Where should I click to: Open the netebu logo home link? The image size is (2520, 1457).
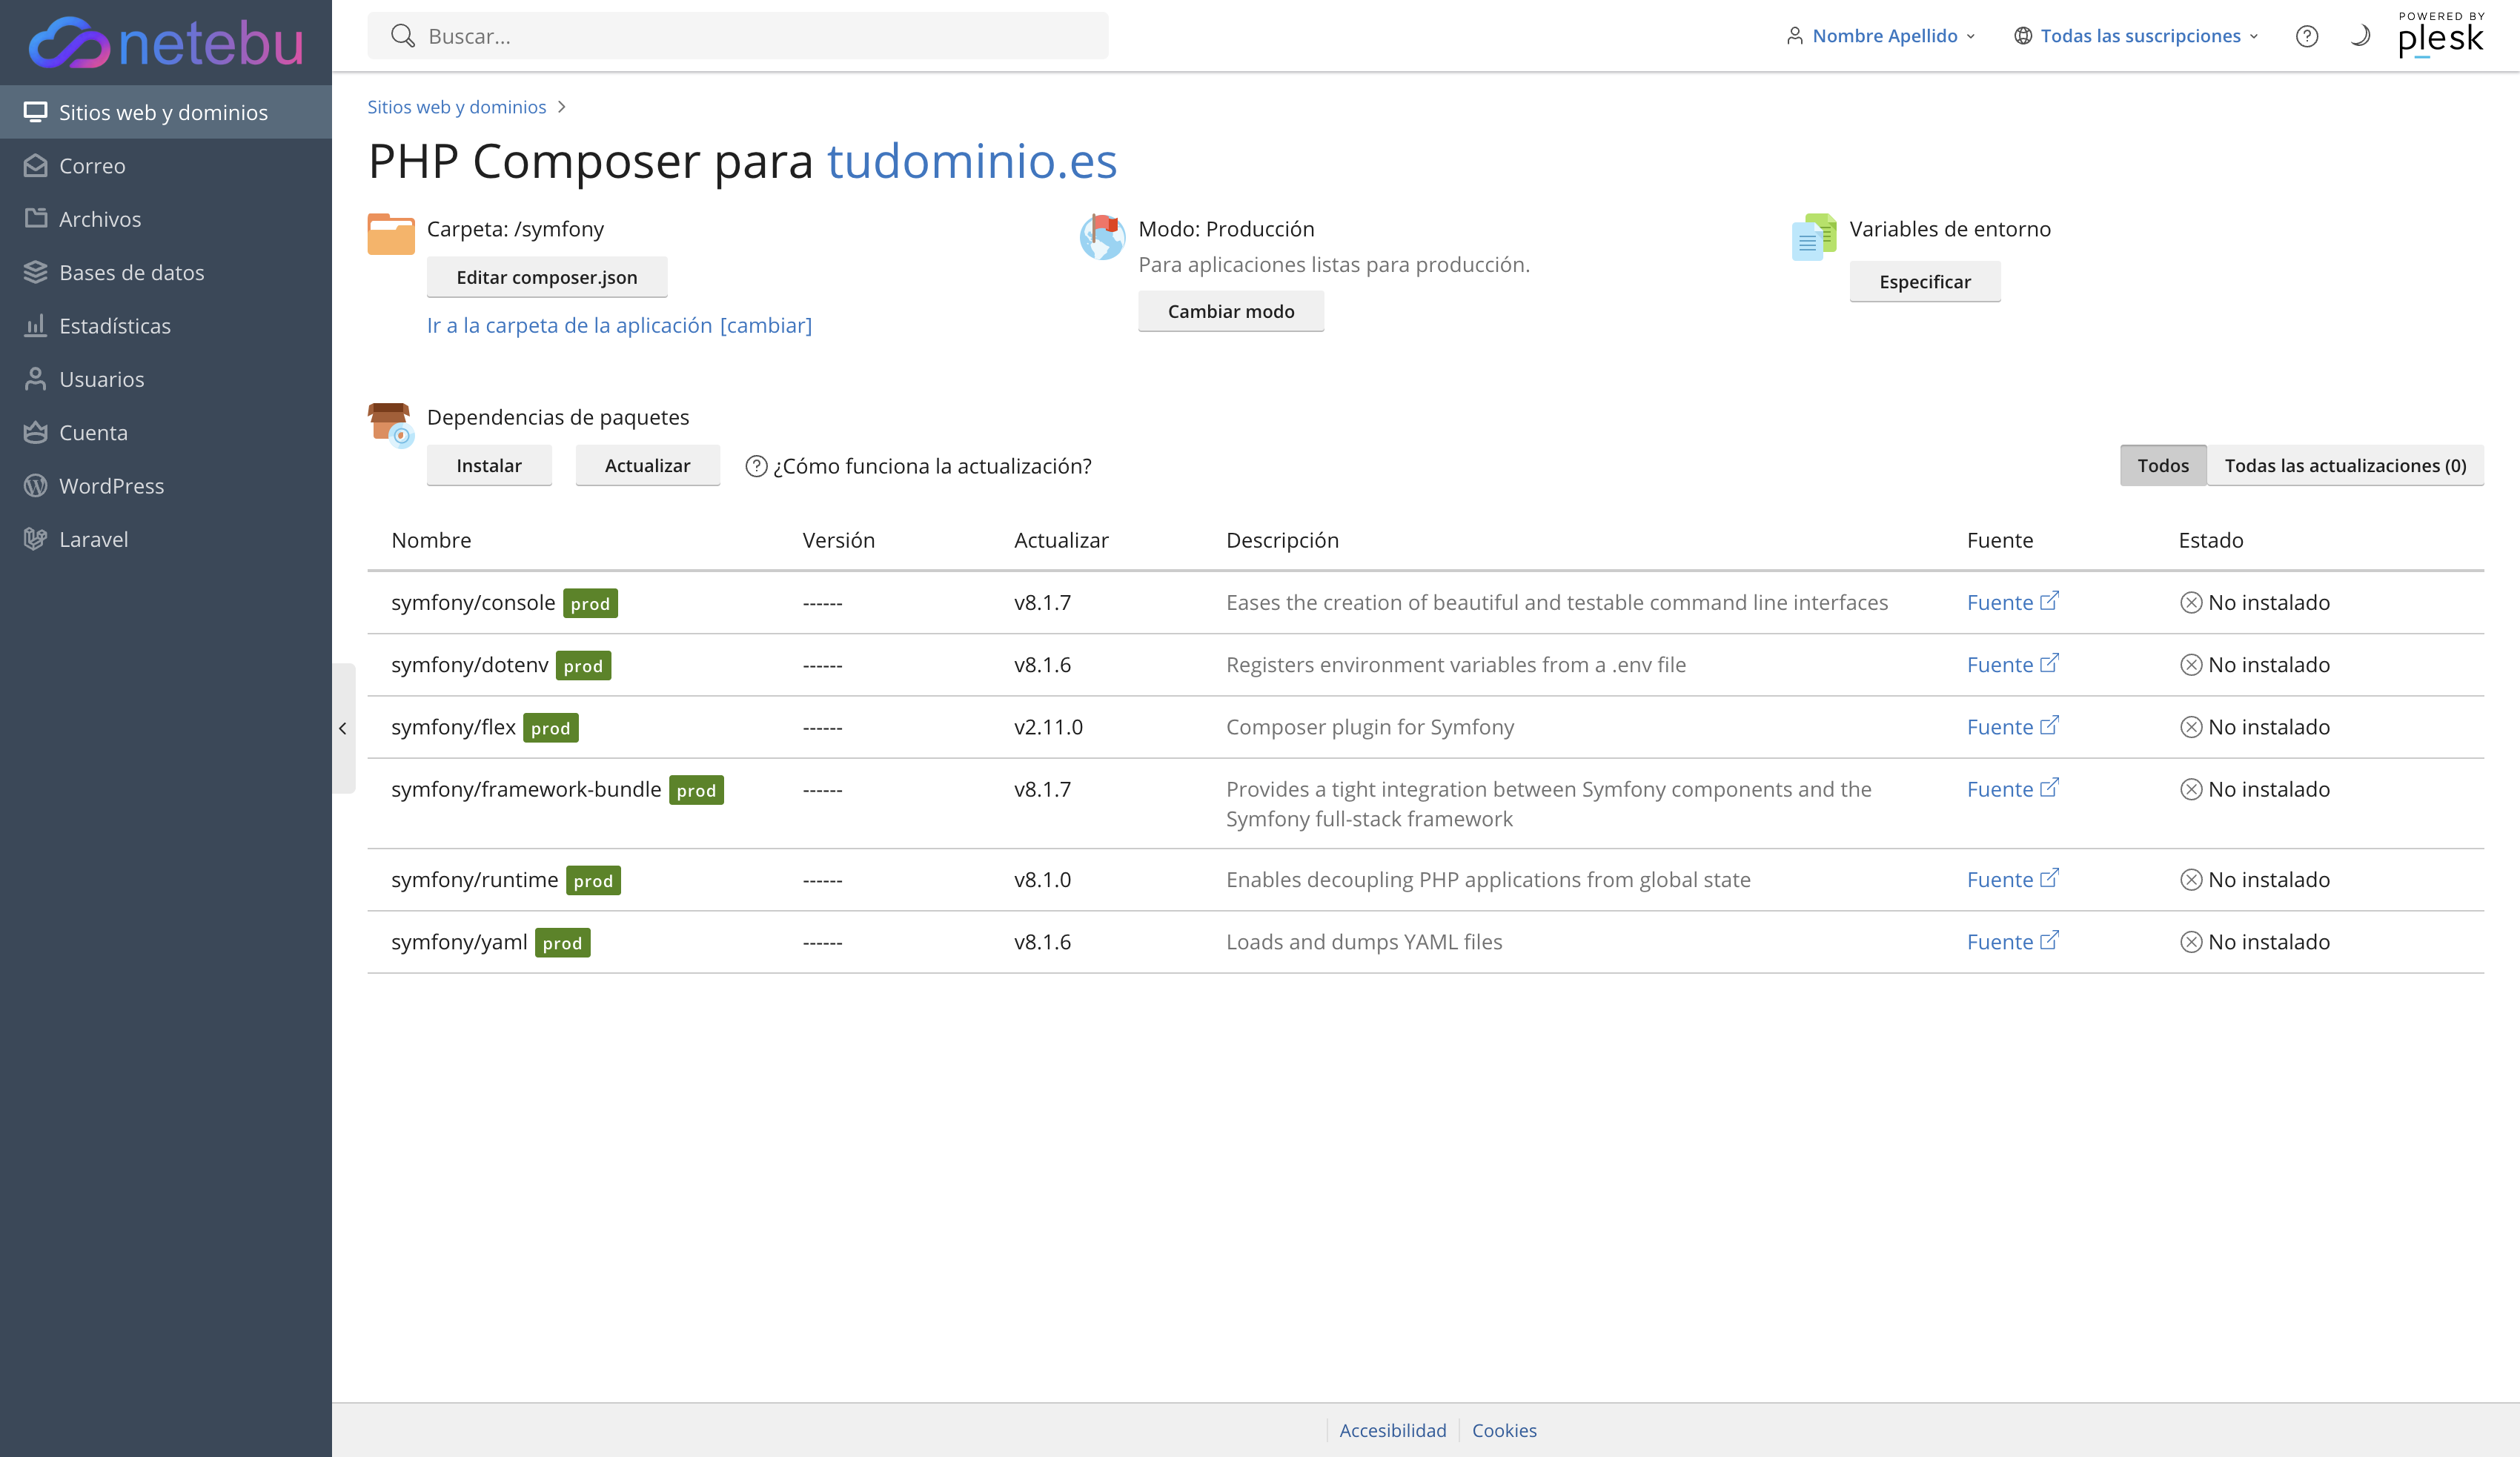(166, 42)
